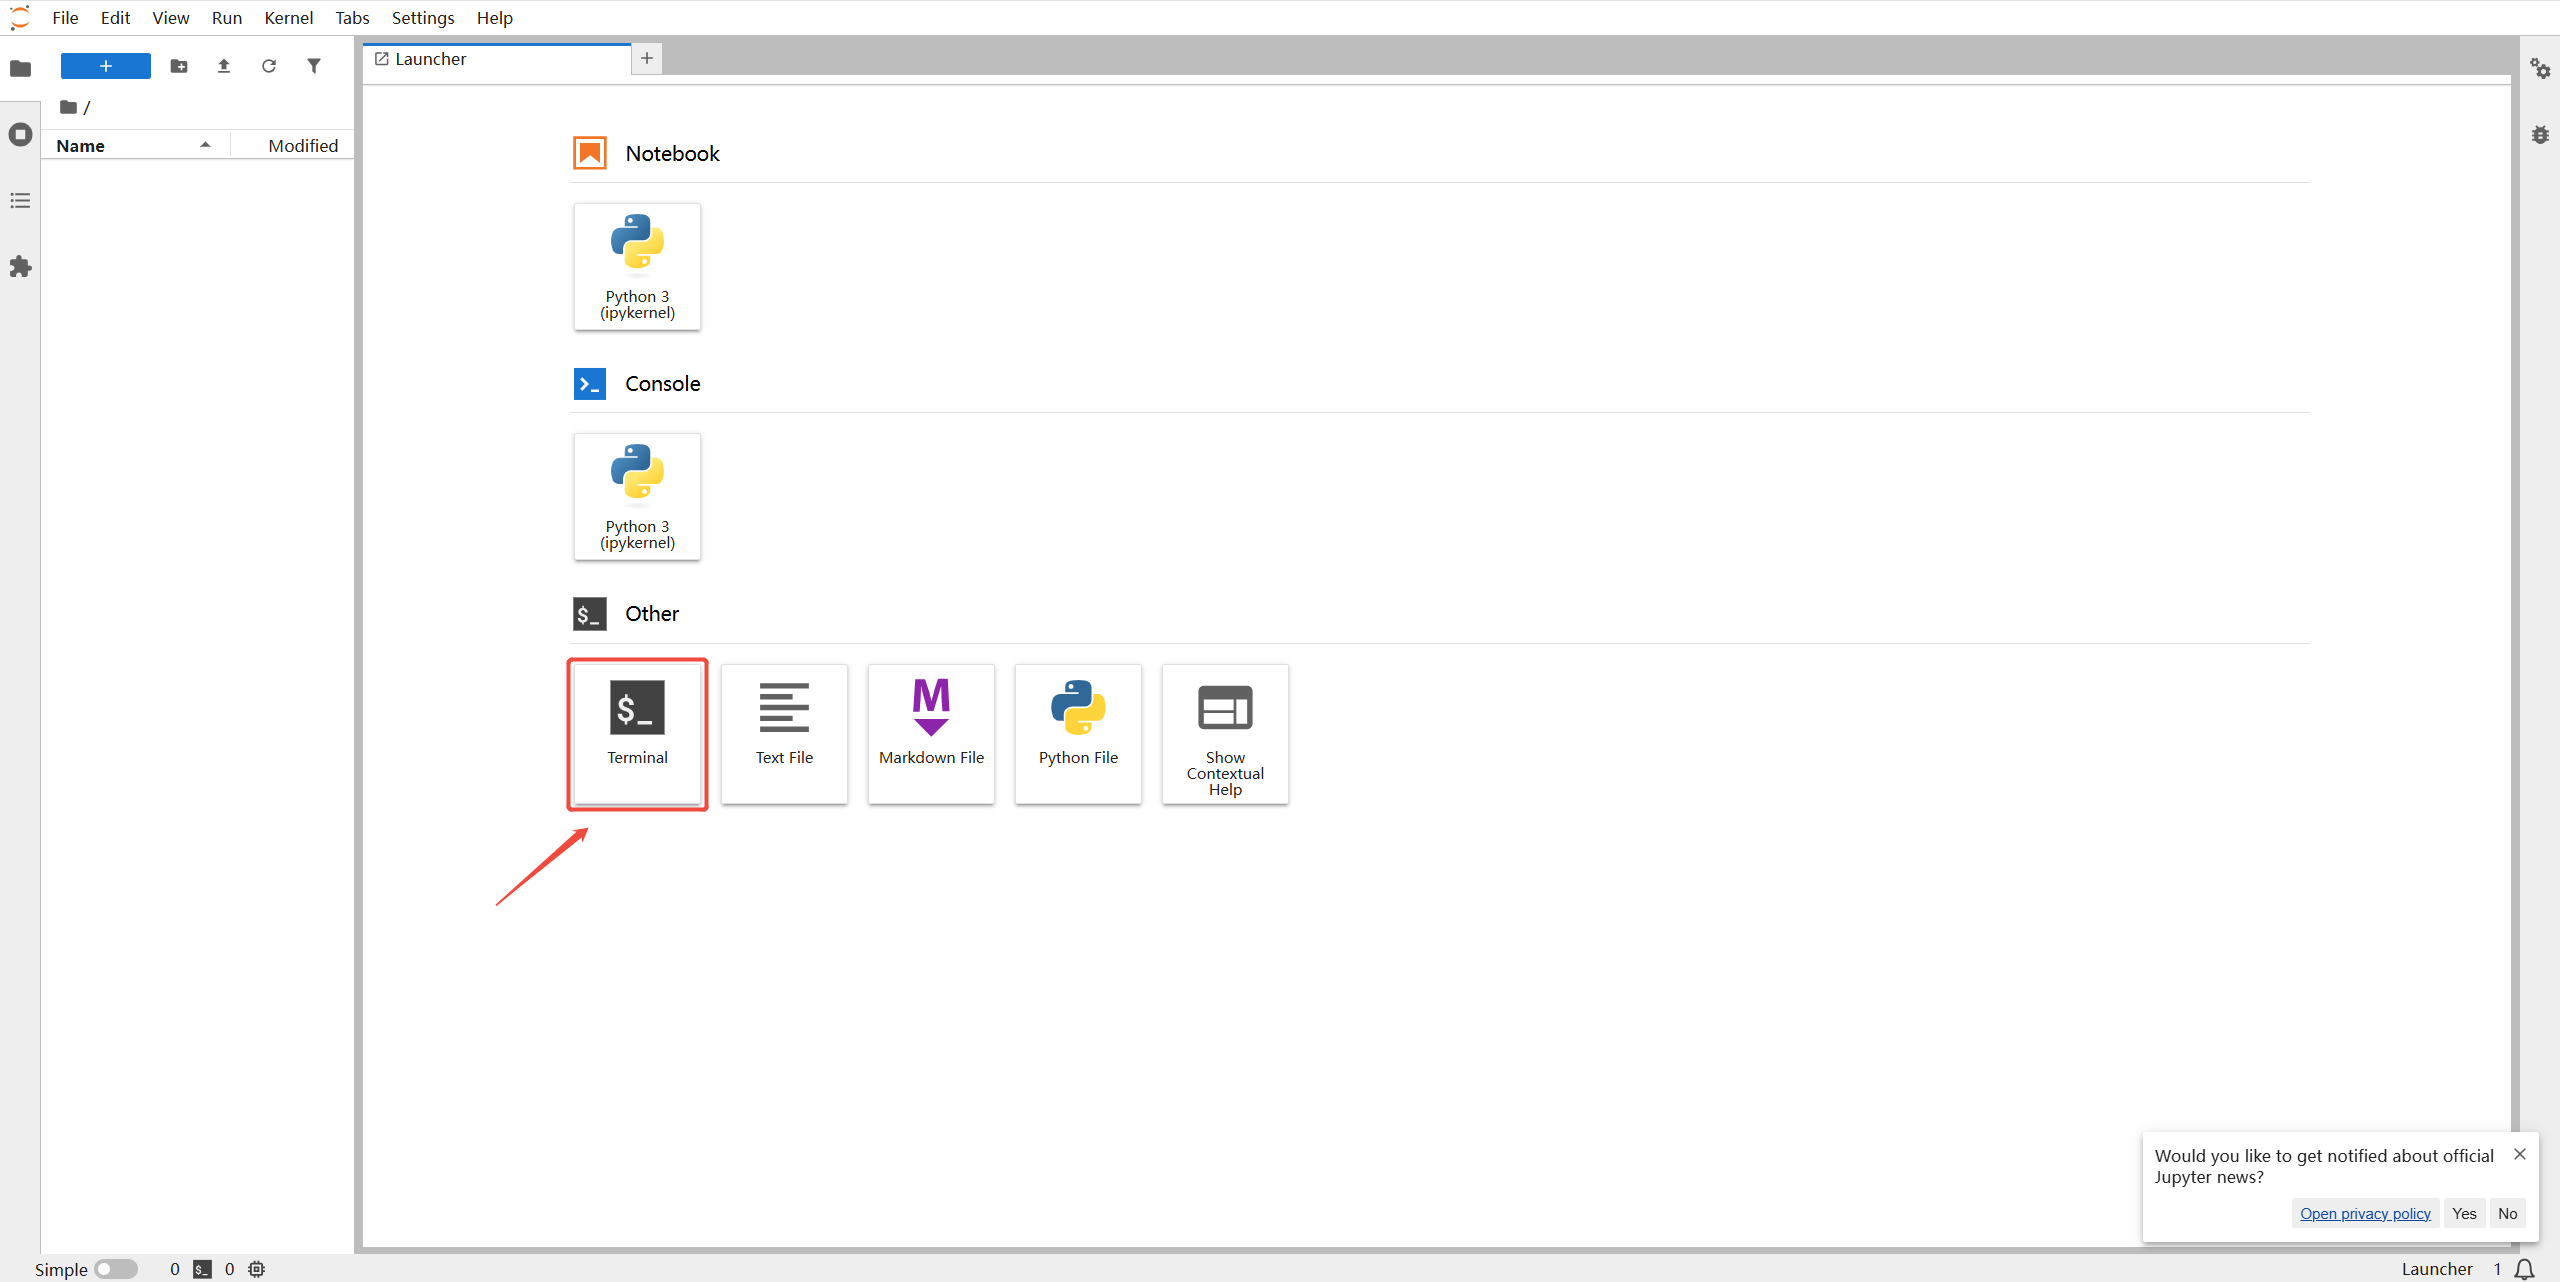The width and height of the screenshot is (2560, 1282).
Task: Add a new tab with plus button
Action: 647,59
